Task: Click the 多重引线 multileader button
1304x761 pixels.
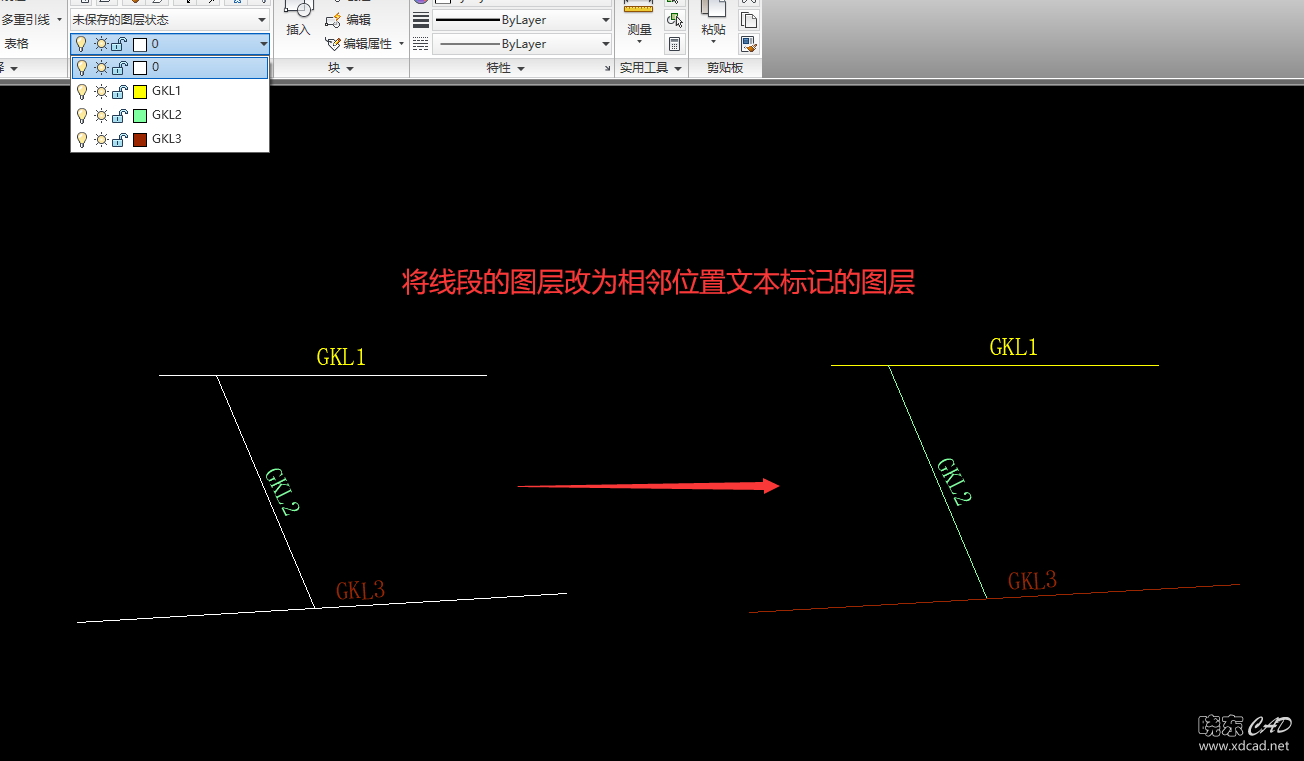Action: 25,20
